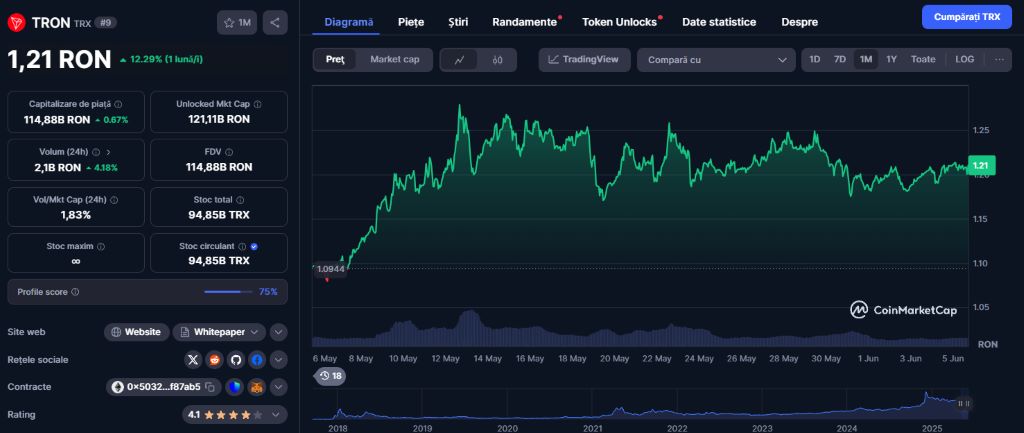Copy the 0x5032...f87ab5 contract address

(x=211, y=387)
